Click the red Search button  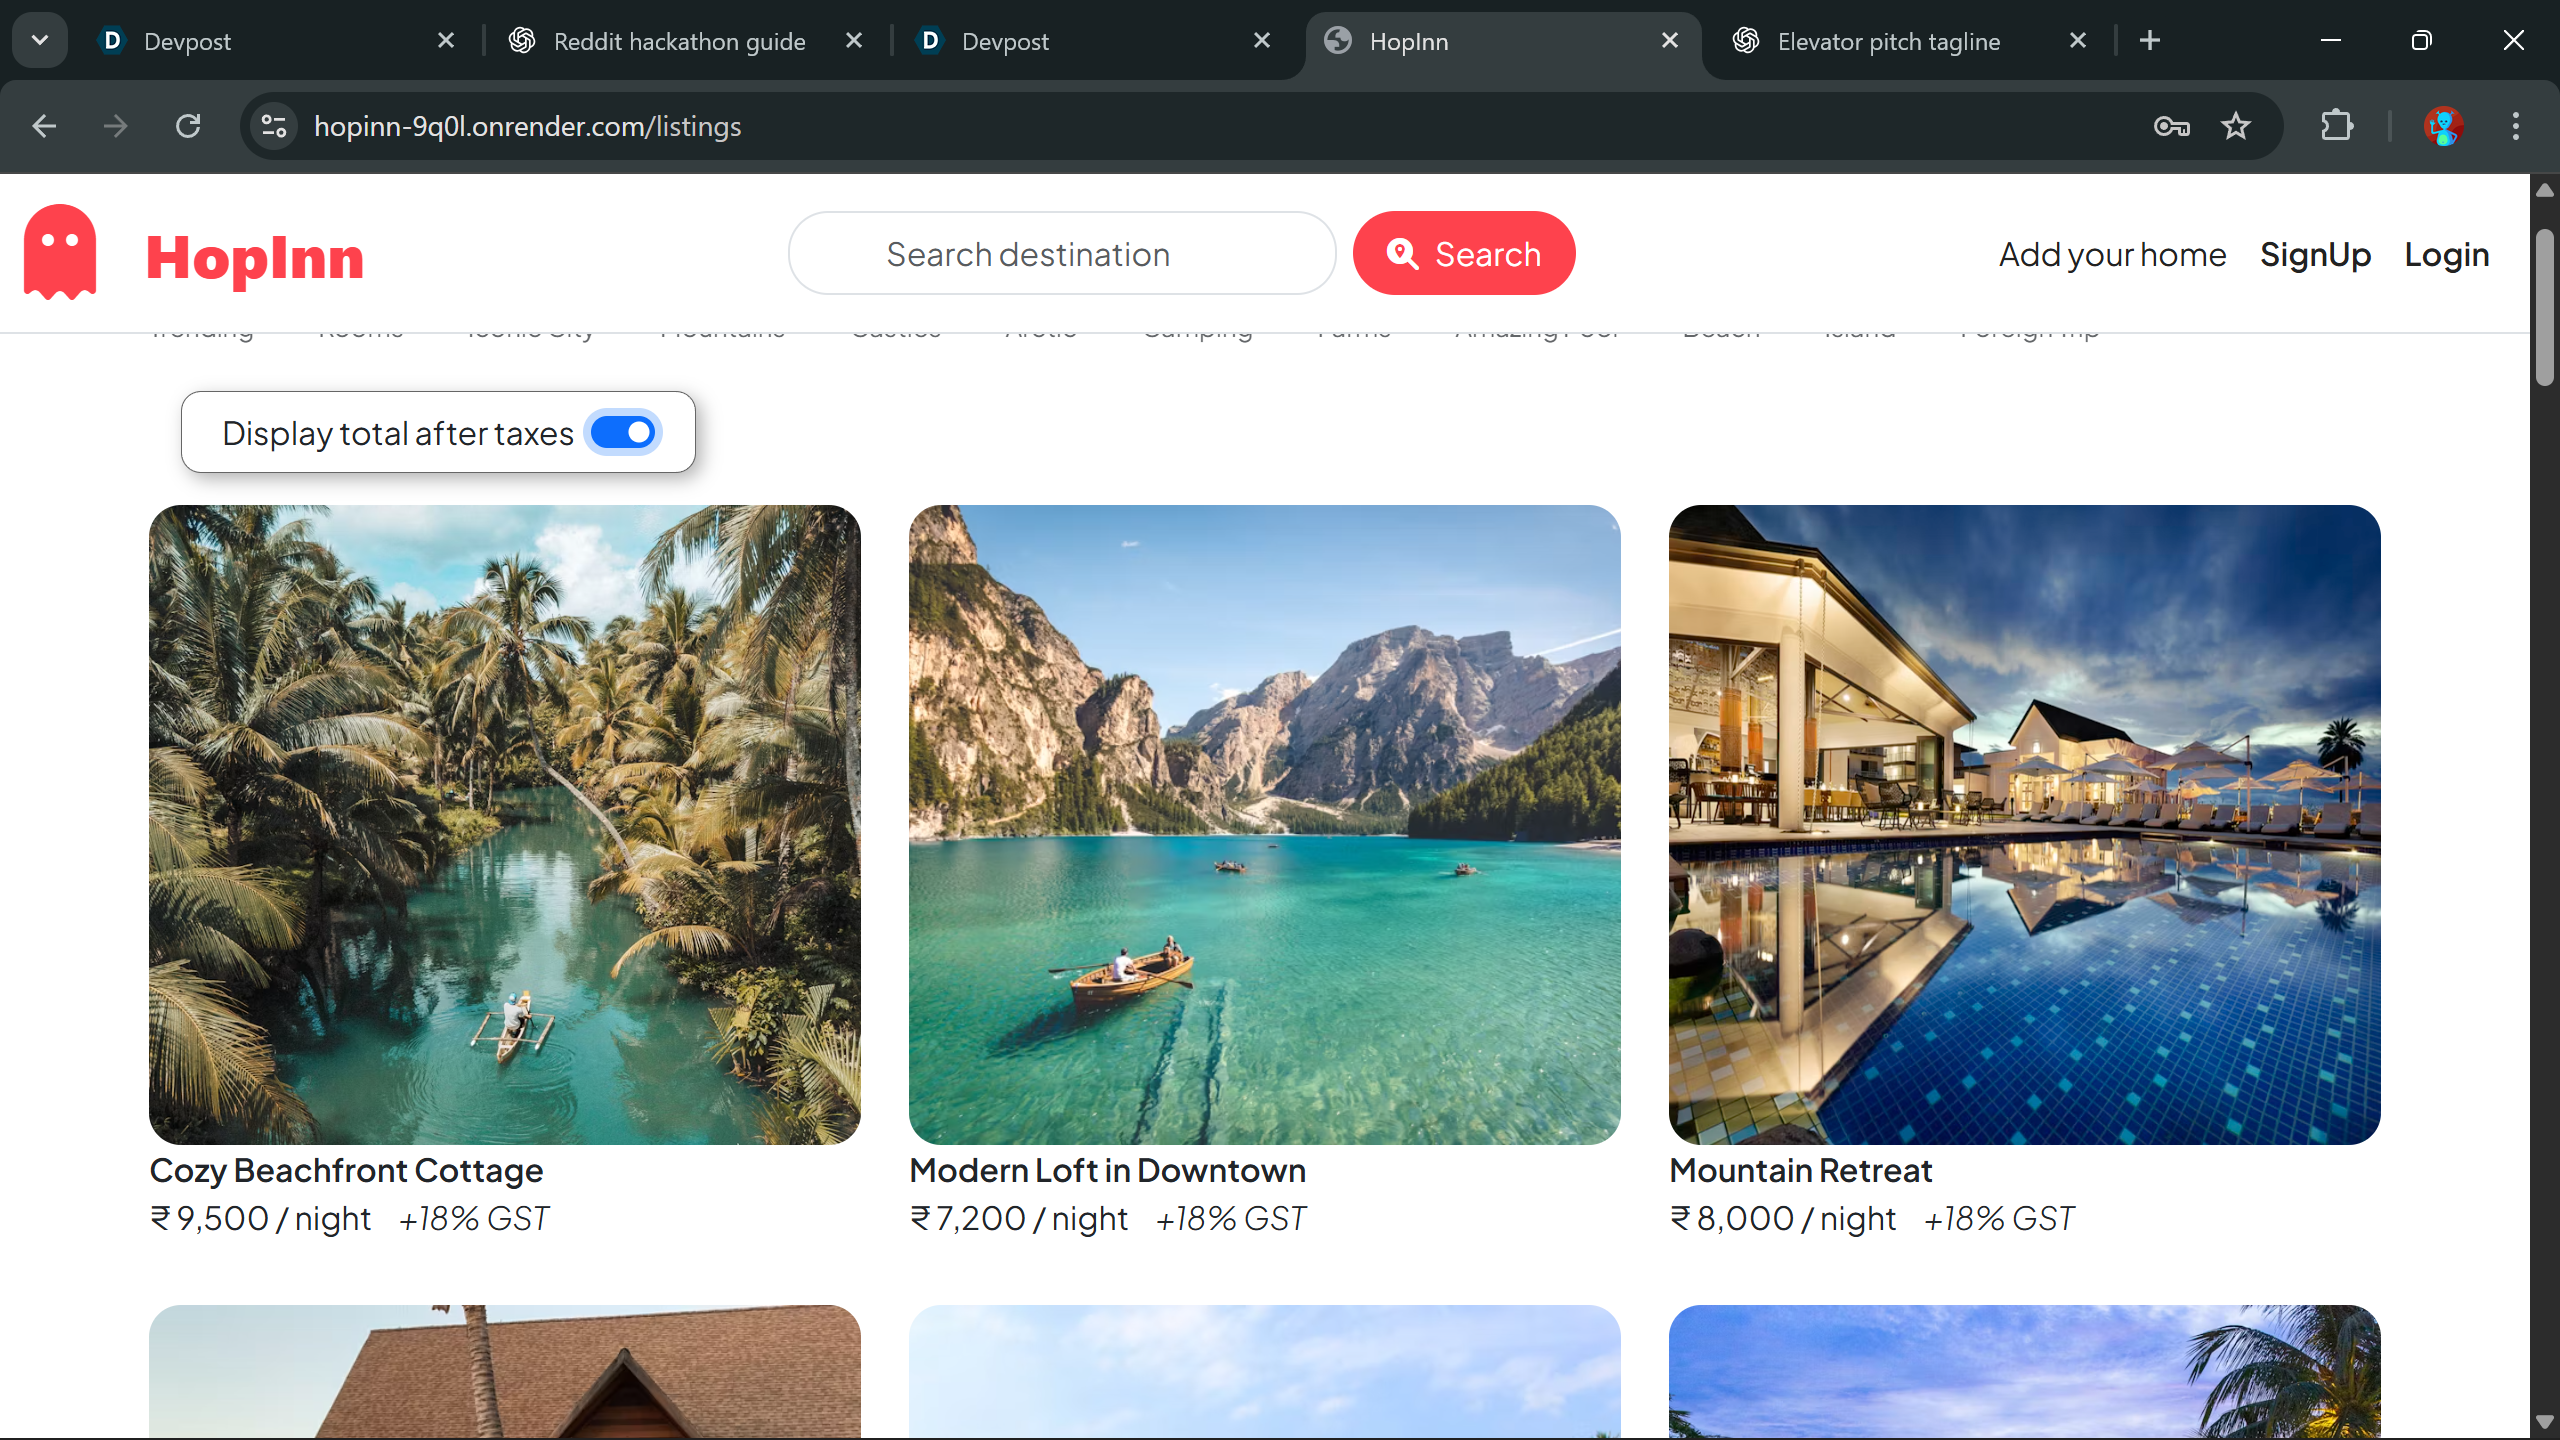point(1463,254)
